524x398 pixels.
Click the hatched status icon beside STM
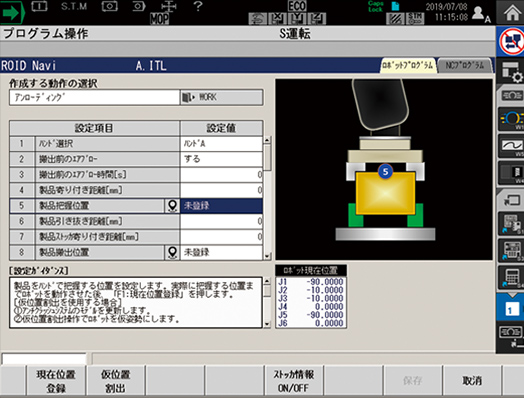(395, 19)
